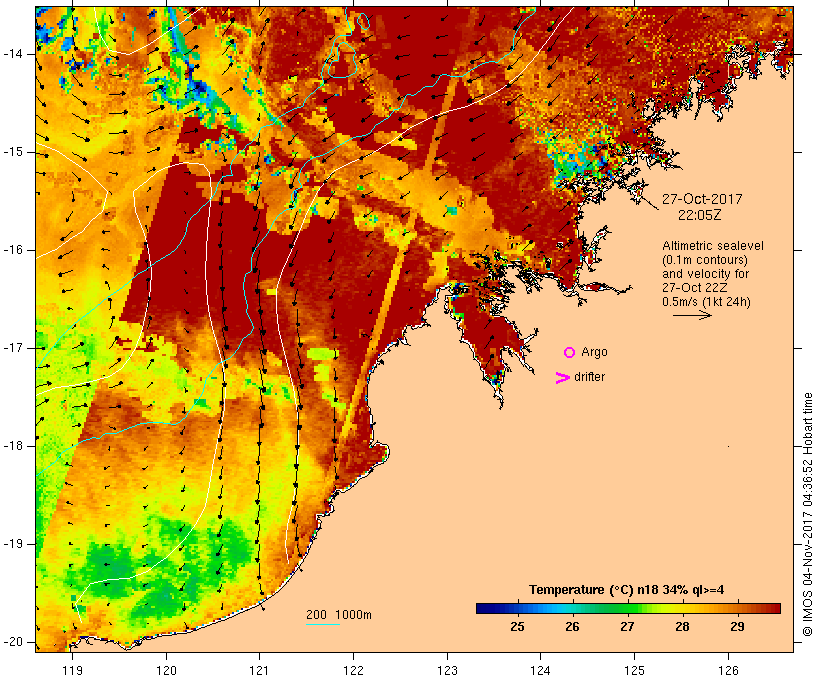820x680 pixels.
Task: Click the velocity scale arrow in the legend
Action: pos(692,315)
